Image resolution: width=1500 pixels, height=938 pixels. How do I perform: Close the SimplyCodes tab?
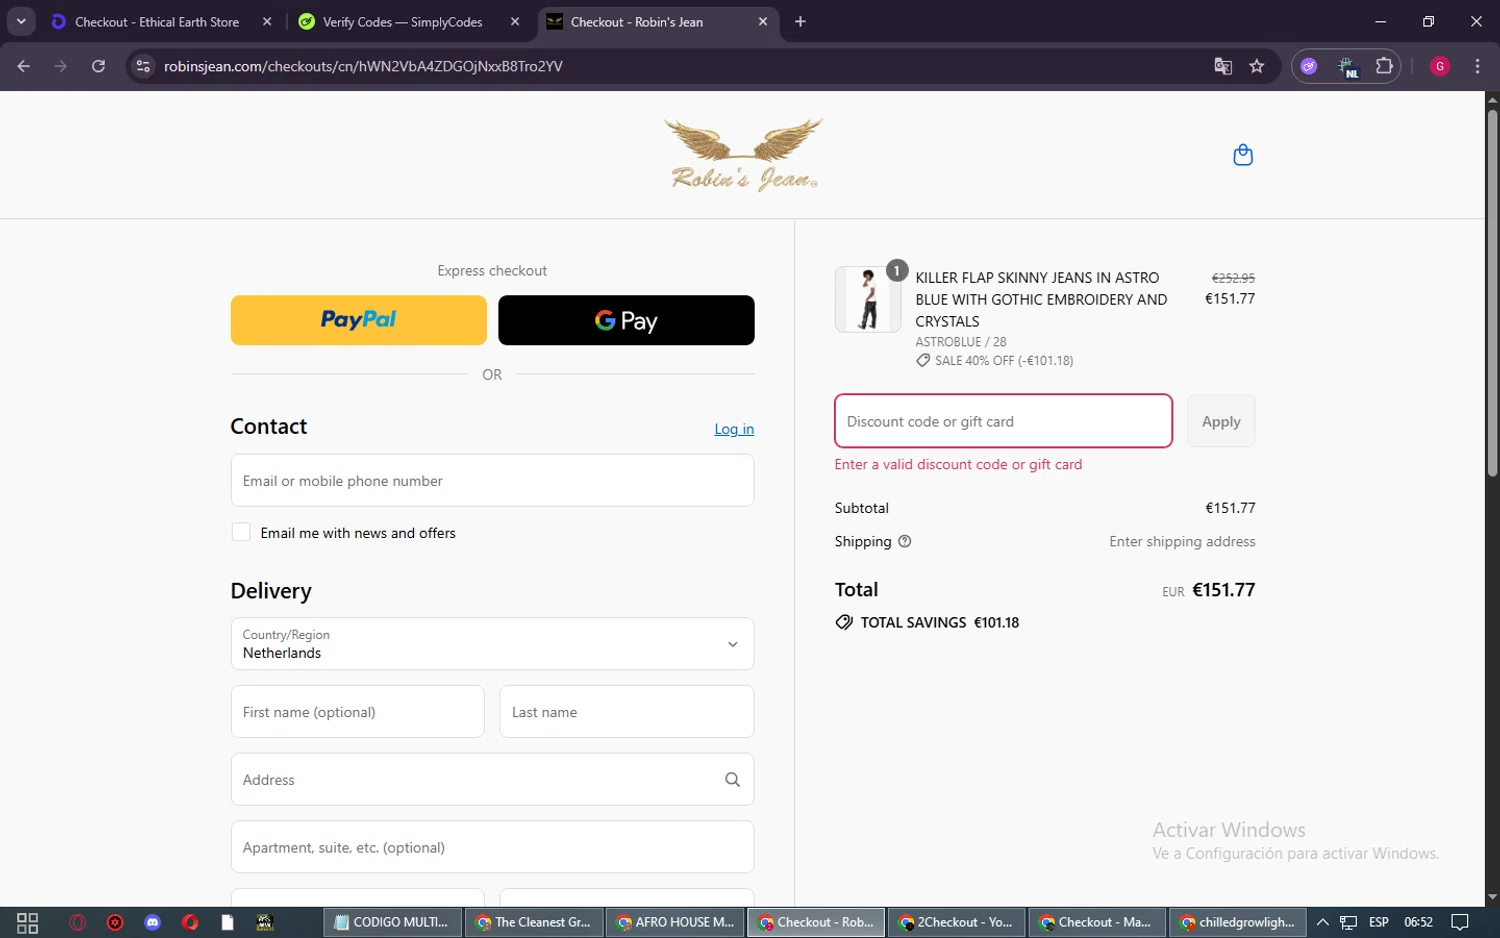click(515, 22)
